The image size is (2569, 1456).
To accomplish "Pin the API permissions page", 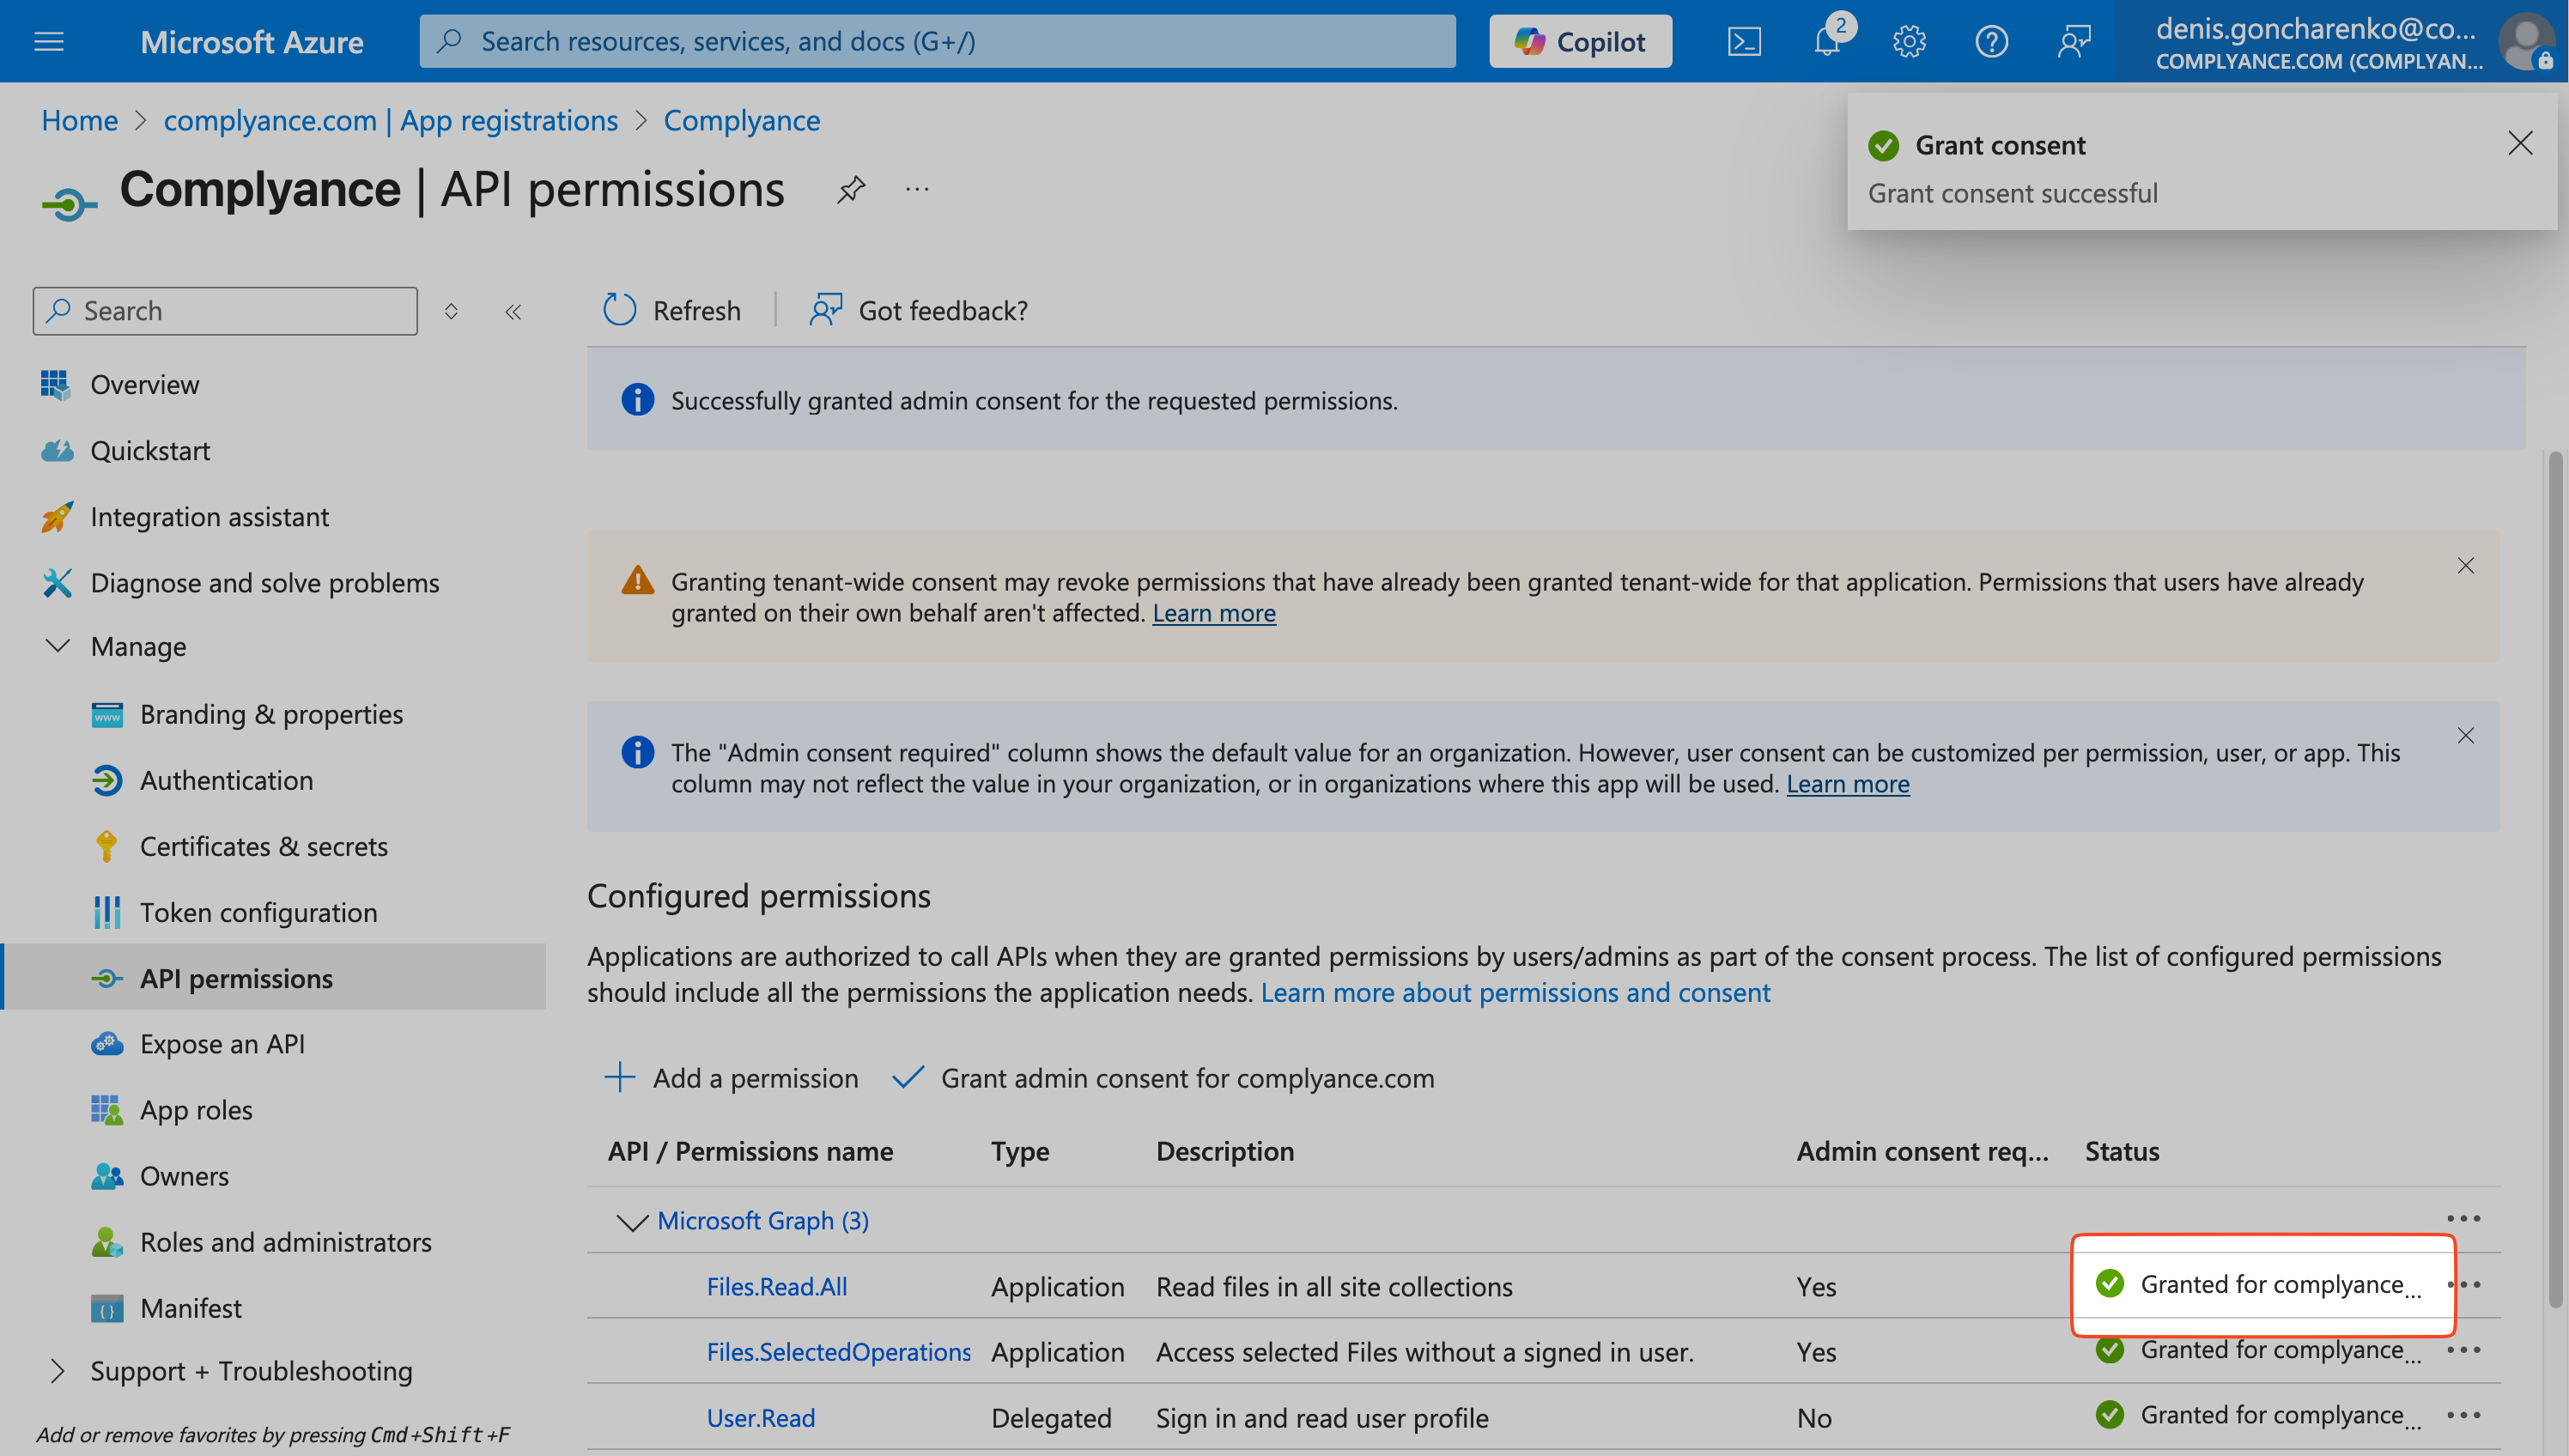I will 851,189.
